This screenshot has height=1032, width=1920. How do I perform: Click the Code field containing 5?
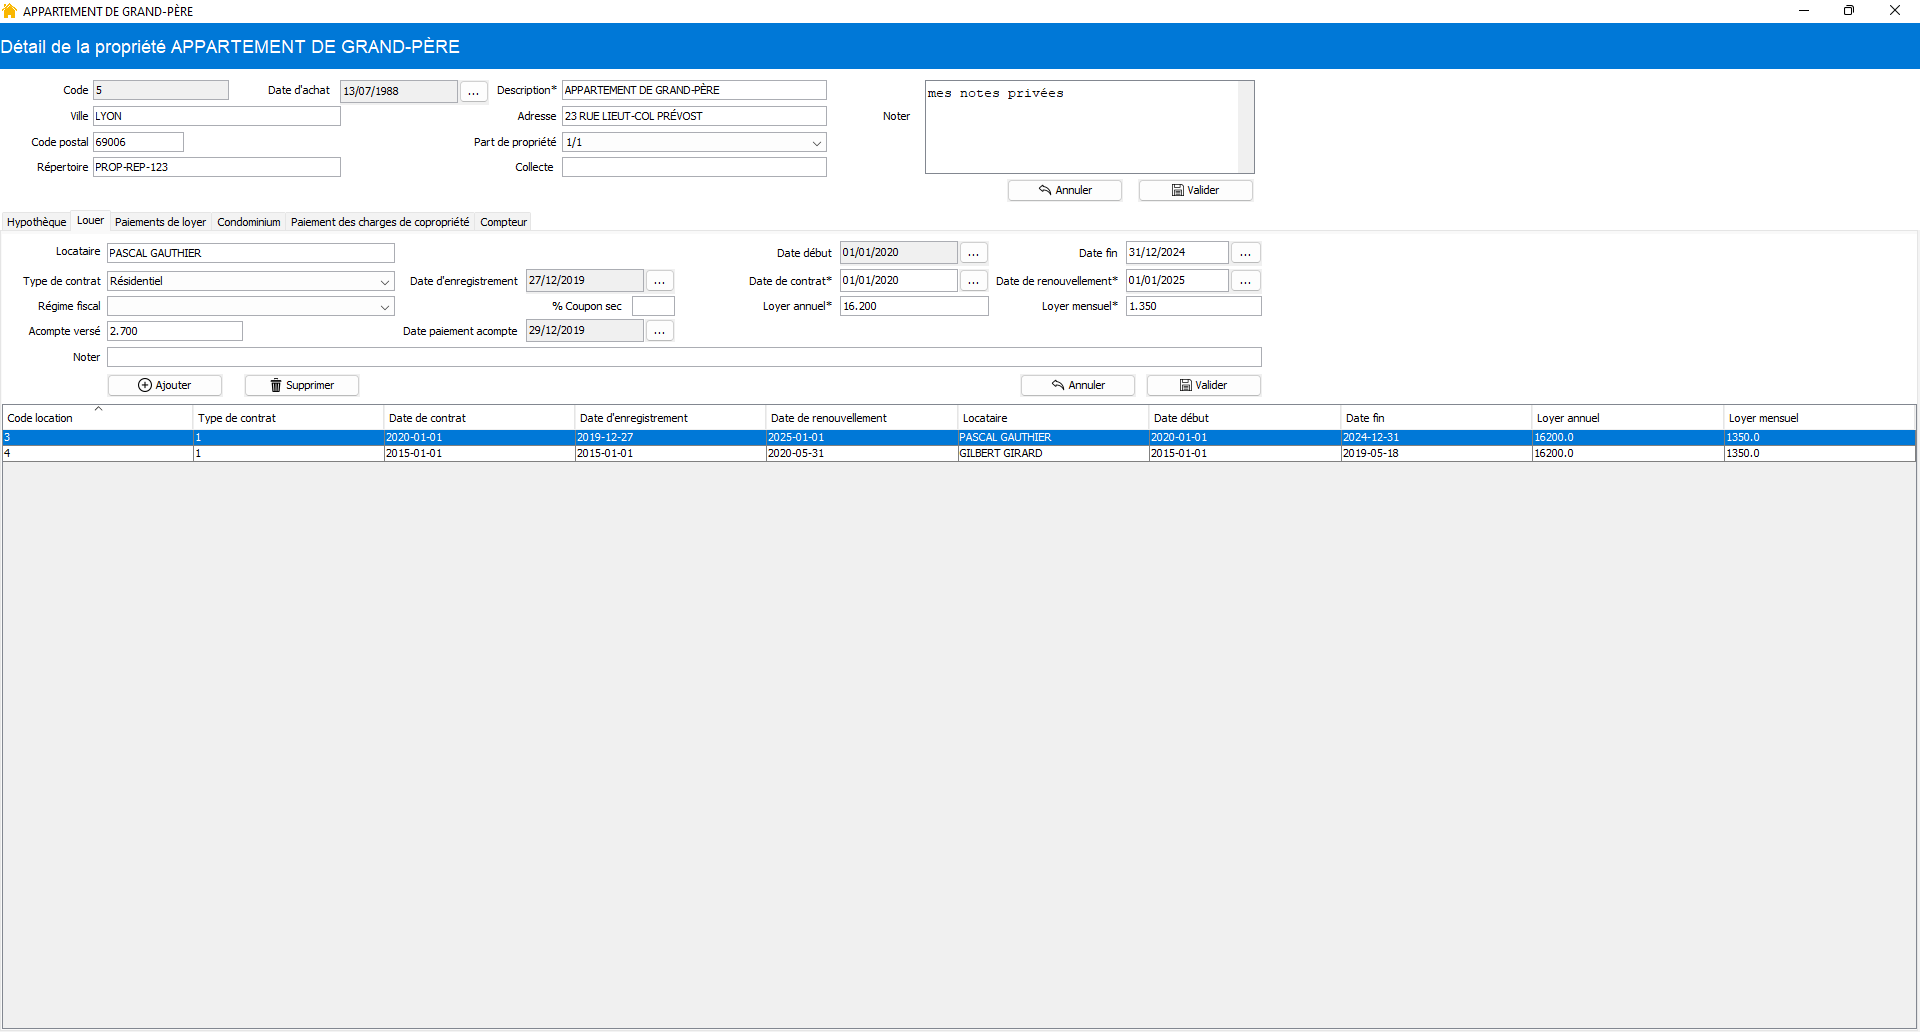pos(161,90)
